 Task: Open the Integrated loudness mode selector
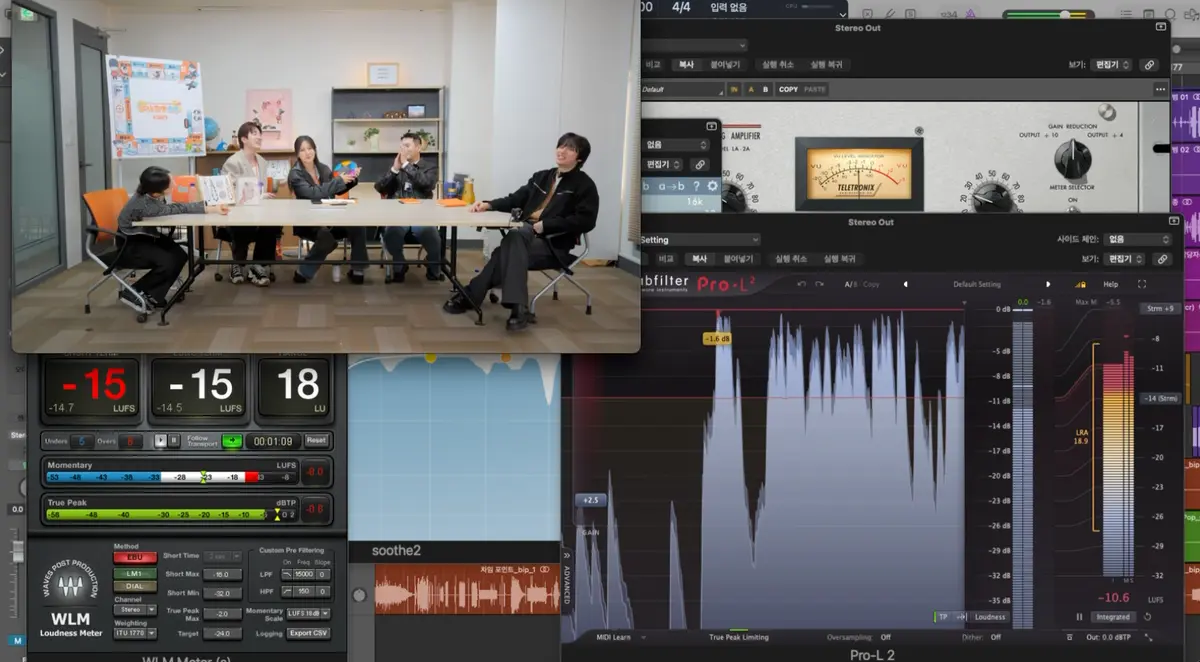tap(1112, 617)
